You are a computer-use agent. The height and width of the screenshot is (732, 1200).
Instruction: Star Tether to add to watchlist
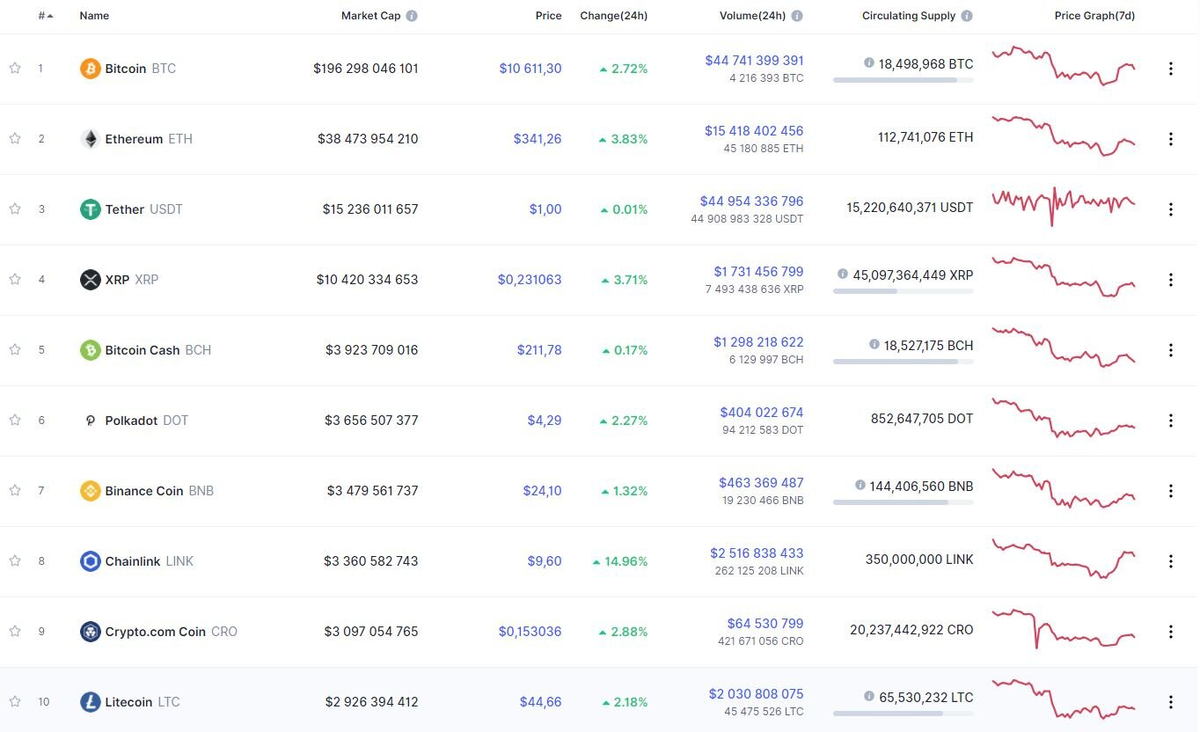(15, 209)
